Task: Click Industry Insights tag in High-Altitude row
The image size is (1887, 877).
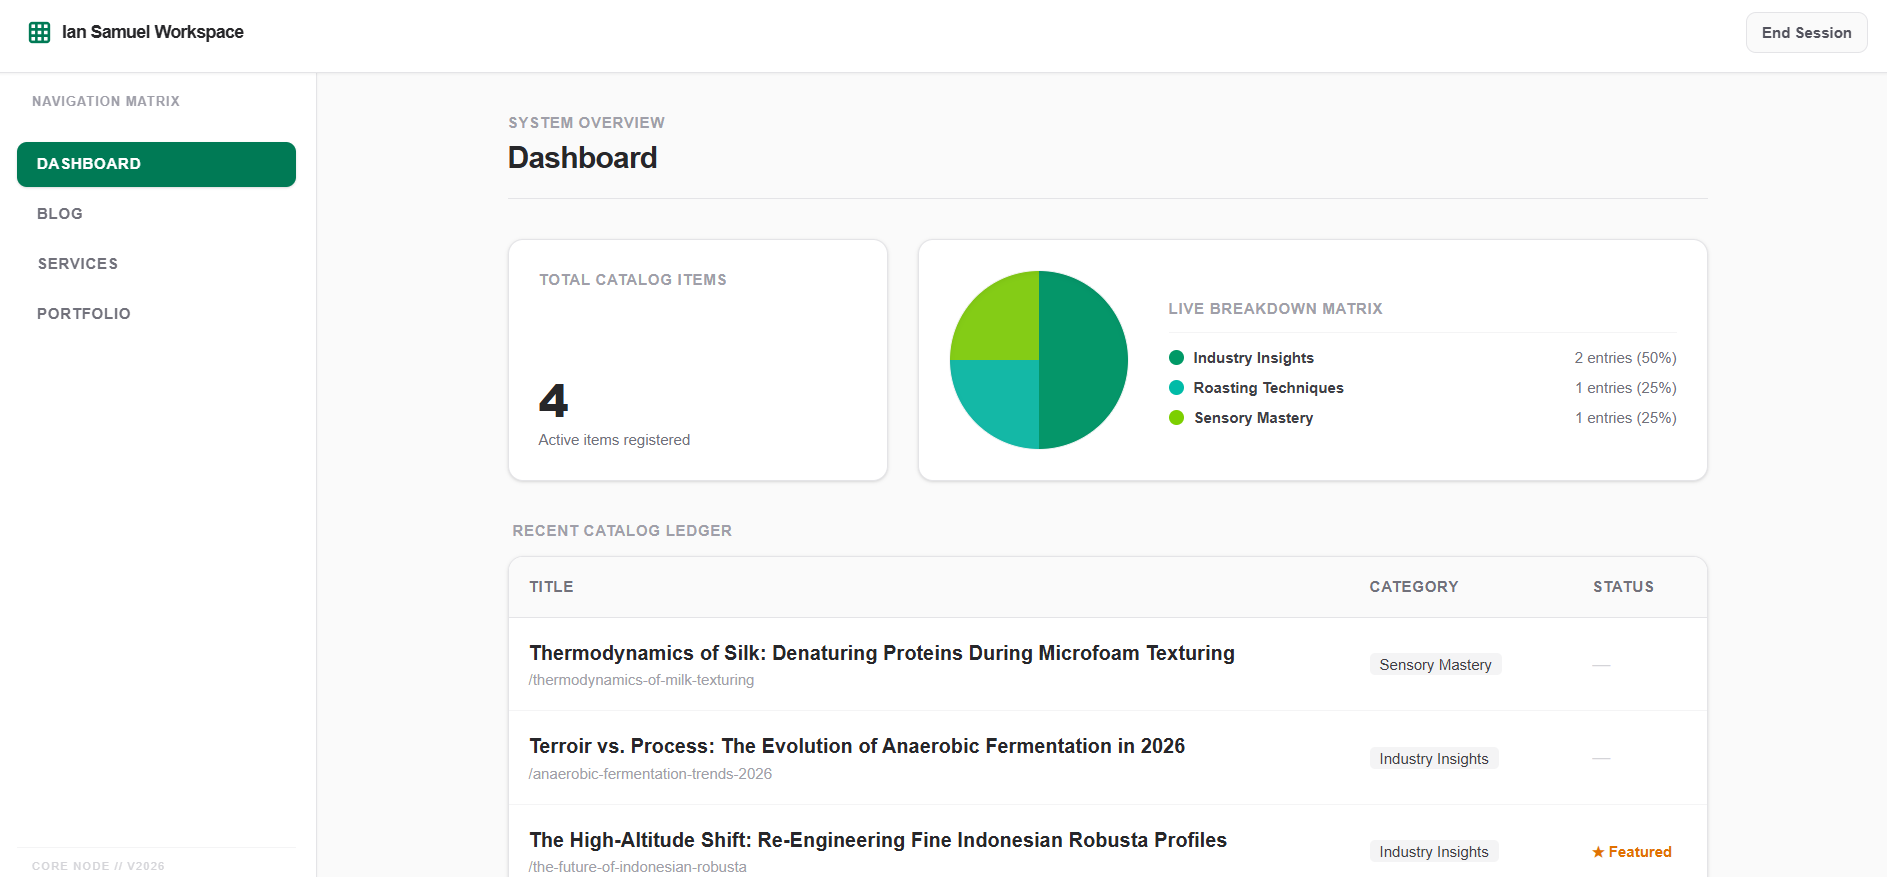Action: (x=1434, y=852)
